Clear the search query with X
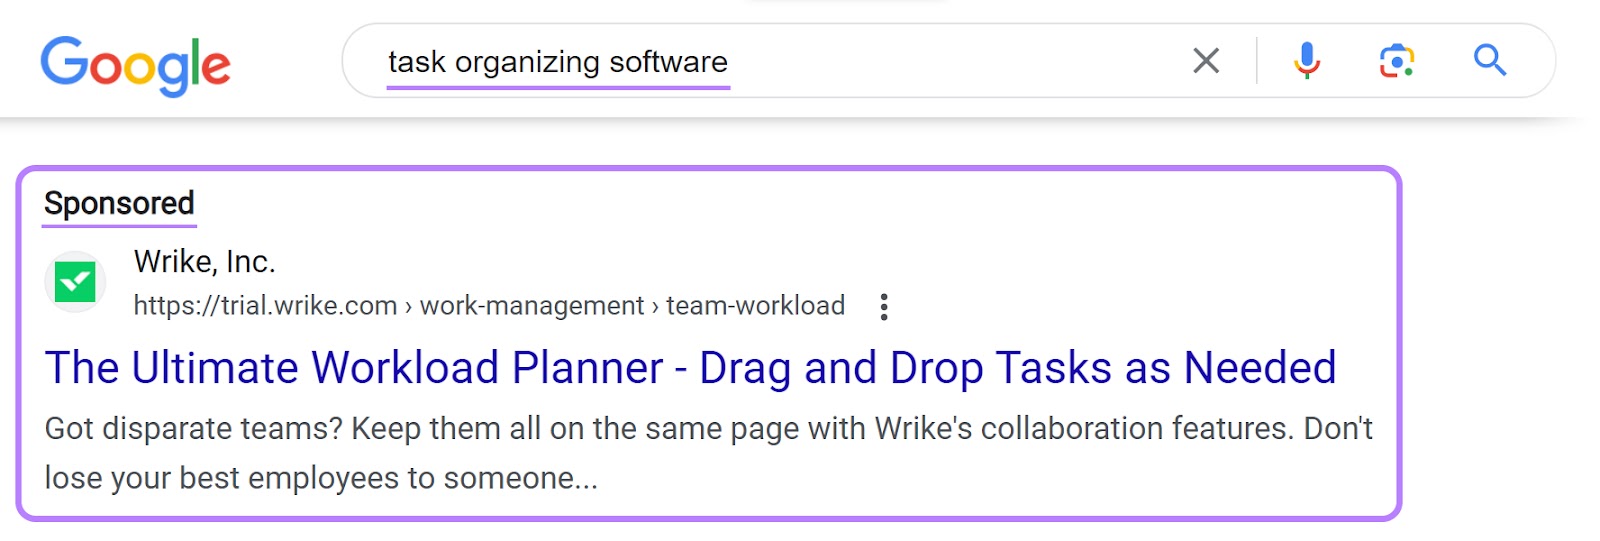 (x=1206, y=61)
